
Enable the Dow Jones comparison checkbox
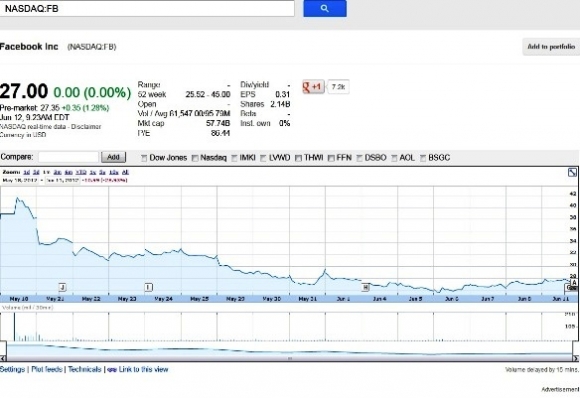144,158
